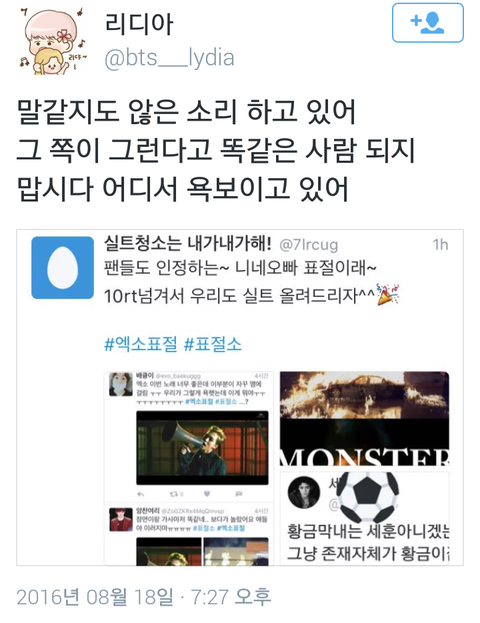Viewport: 480px width, 623px height.
Task: Open the megaphone video thumbnail
Action: click(202, 448)
